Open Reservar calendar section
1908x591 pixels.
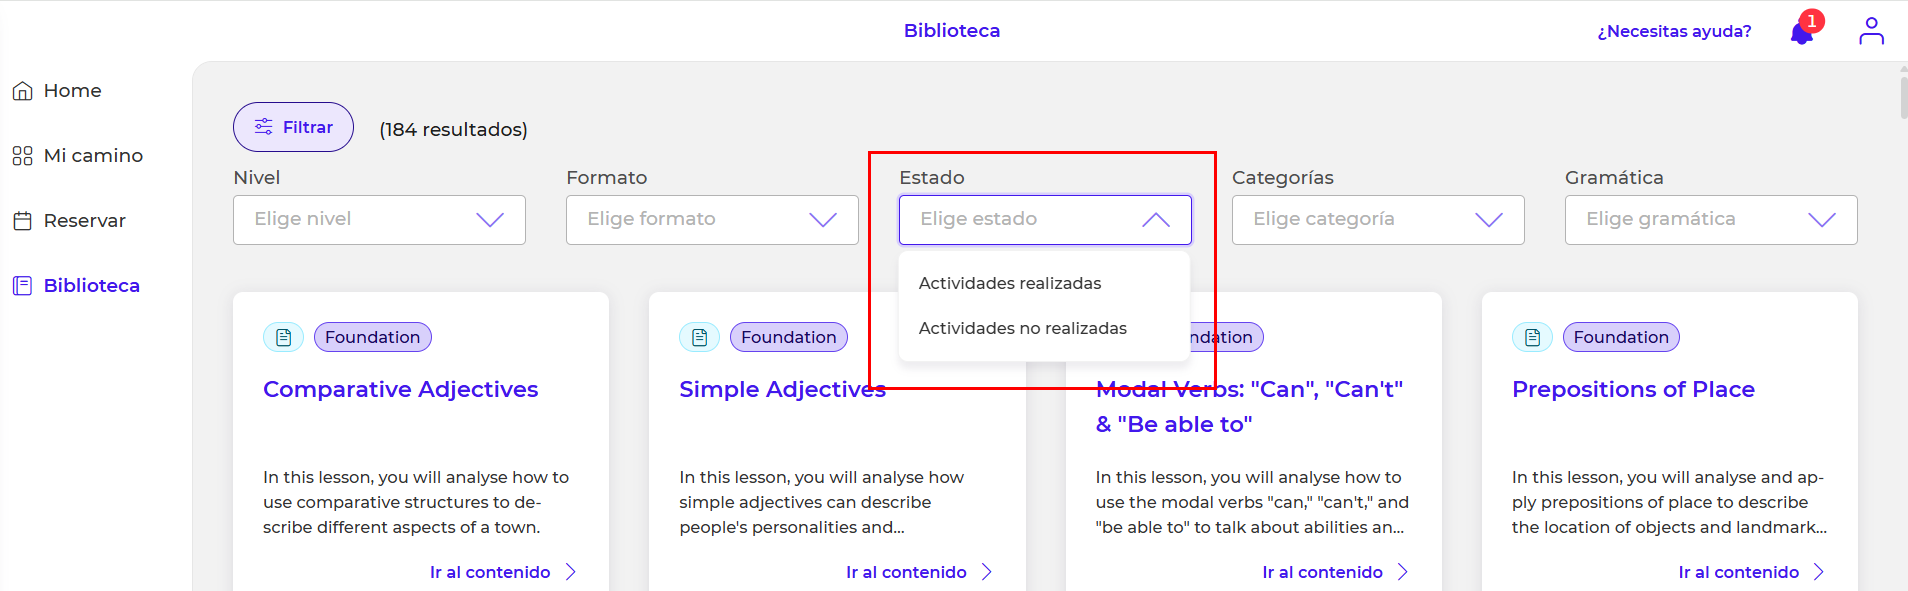point(84,221)
